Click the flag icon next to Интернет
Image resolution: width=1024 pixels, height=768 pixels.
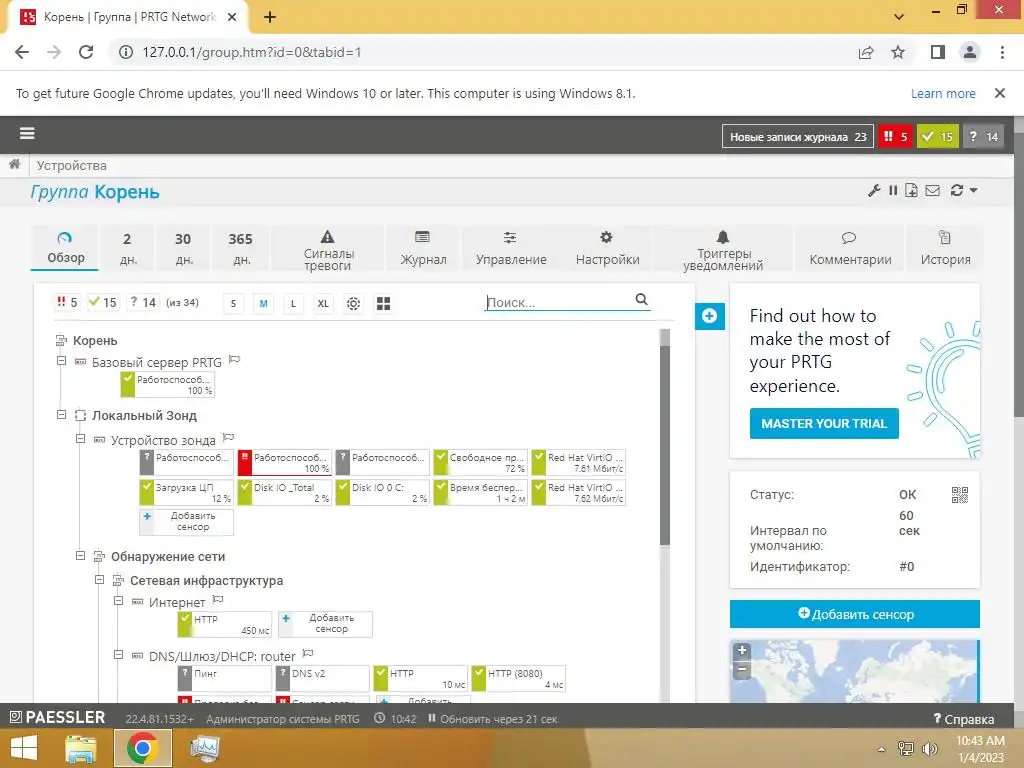[x=218, y=600]
